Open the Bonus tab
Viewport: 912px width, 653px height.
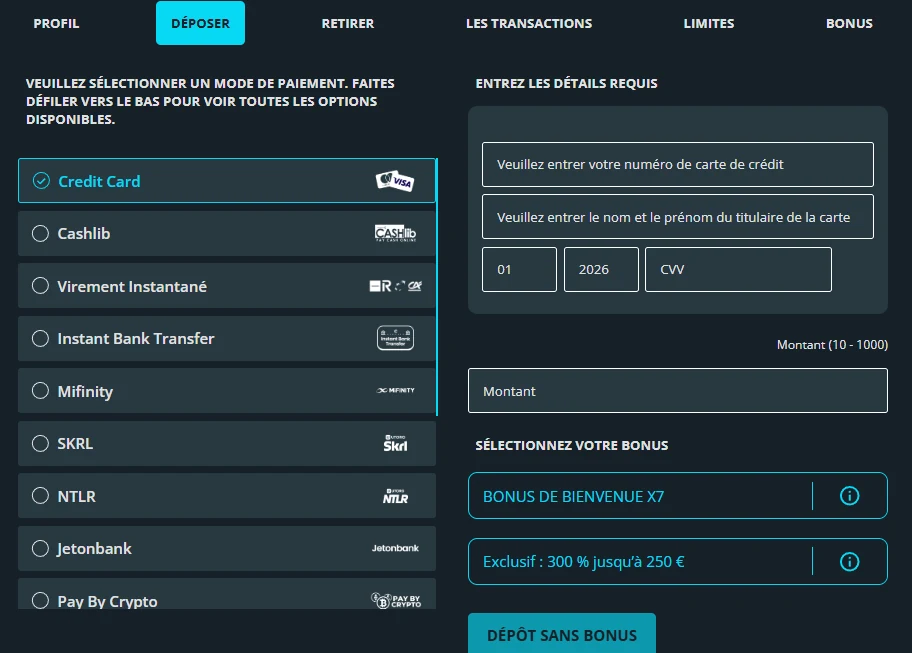pos(849,23)
